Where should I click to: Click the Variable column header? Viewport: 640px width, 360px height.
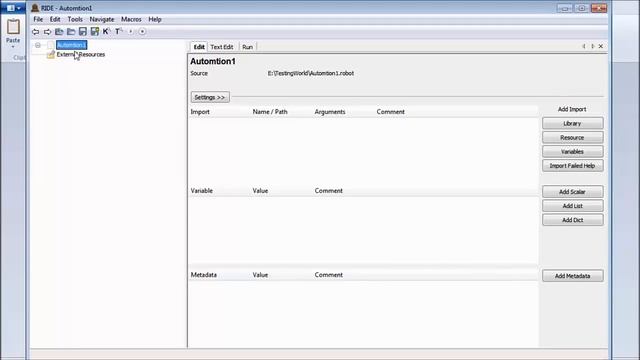coord(202,191)
